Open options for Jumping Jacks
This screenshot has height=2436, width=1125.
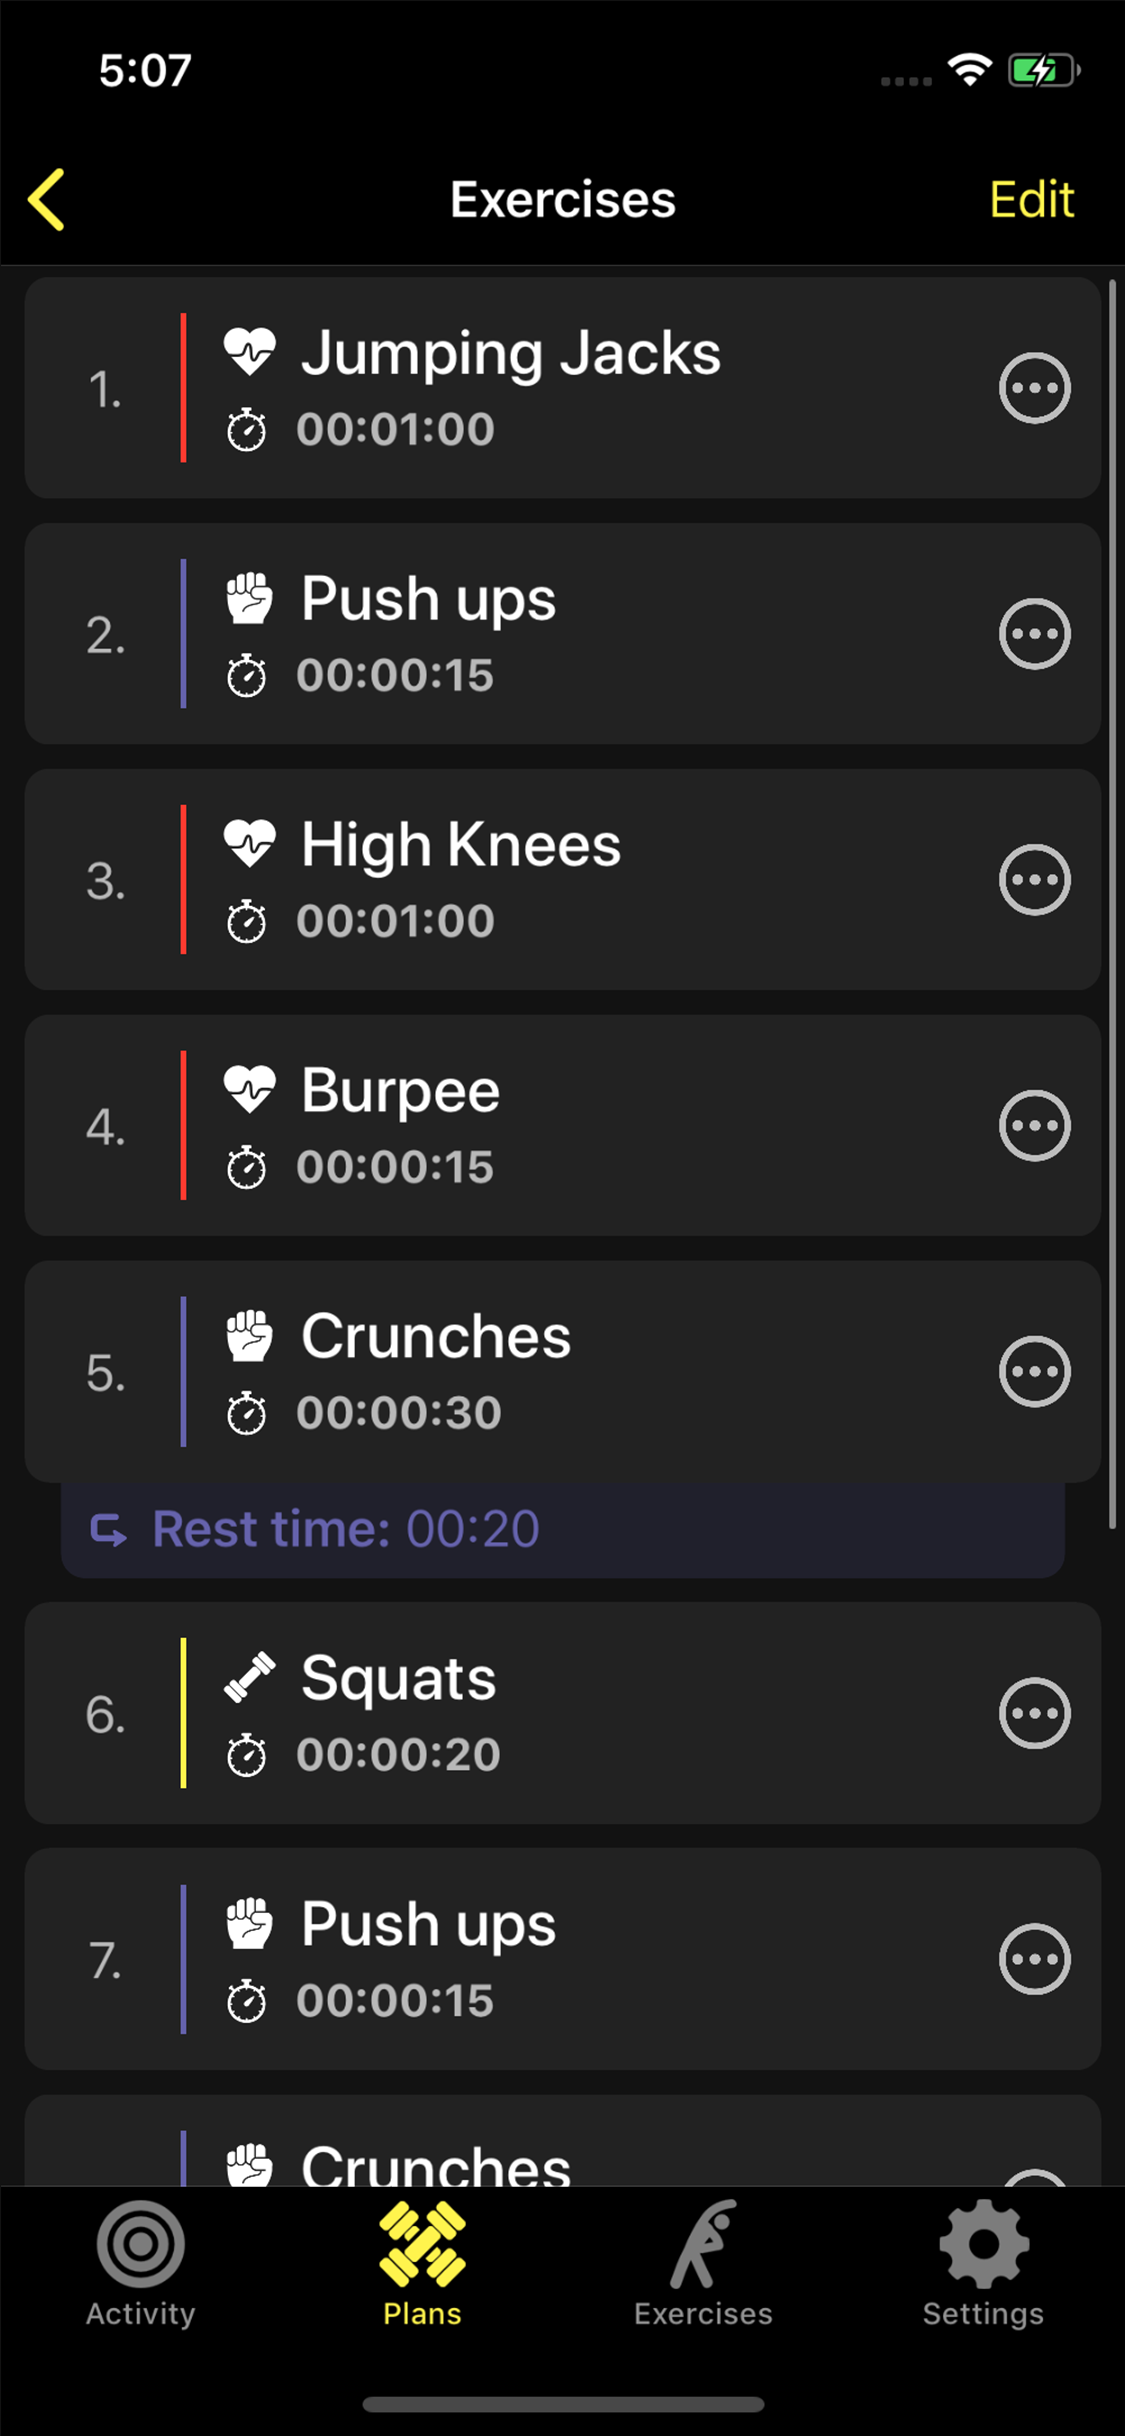(x=1034, y=388)
